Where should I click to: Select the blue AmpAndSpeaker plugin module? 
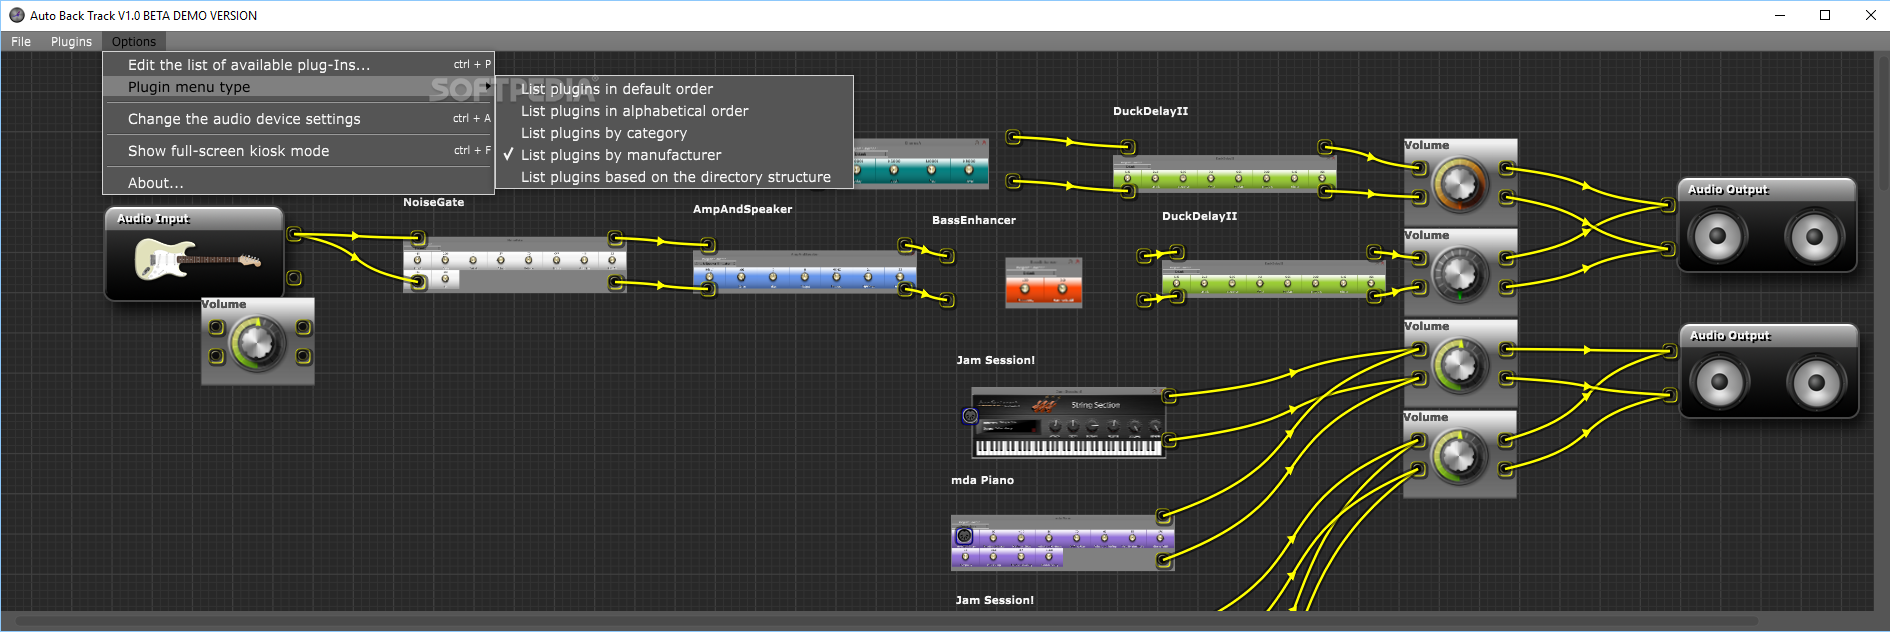[805, 271]
